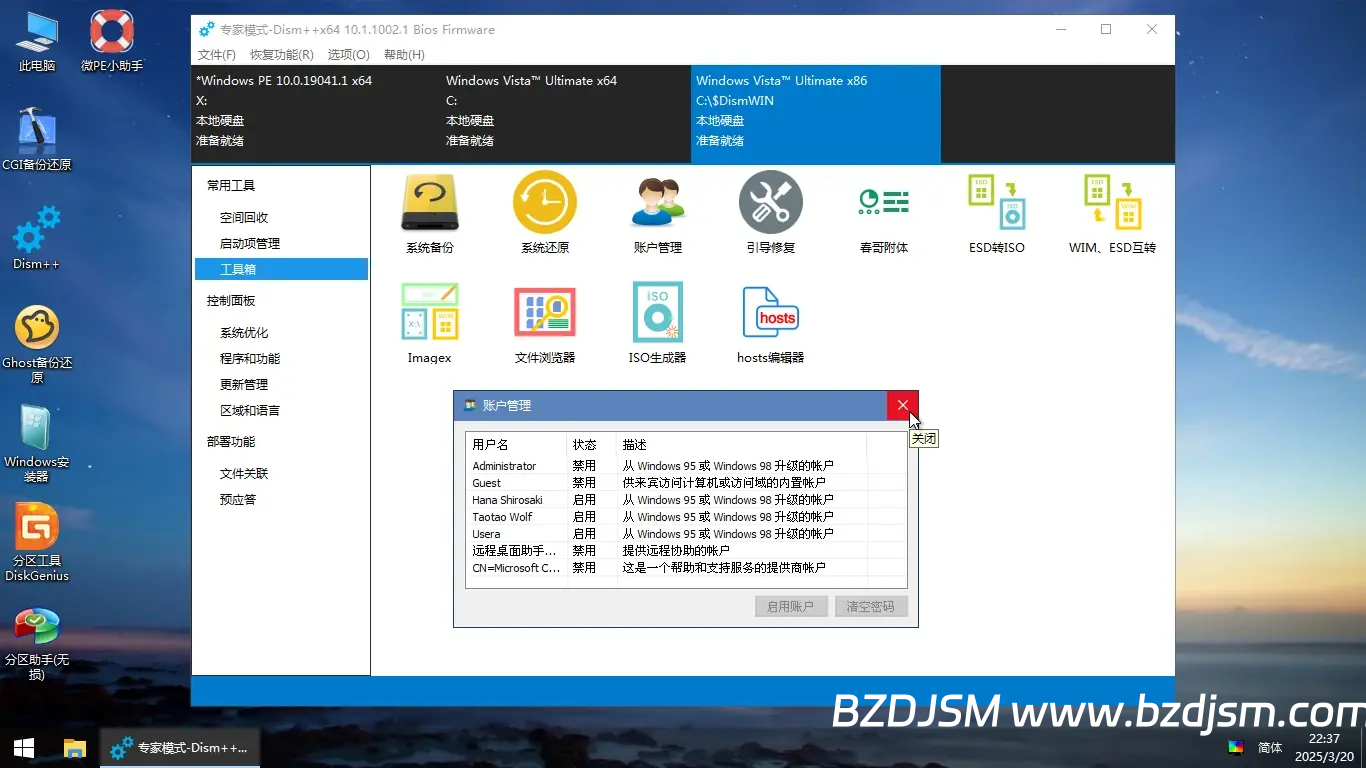Click the 部署功能 section heading
This screenshot has height=768, width=1366.
[231, 441]
